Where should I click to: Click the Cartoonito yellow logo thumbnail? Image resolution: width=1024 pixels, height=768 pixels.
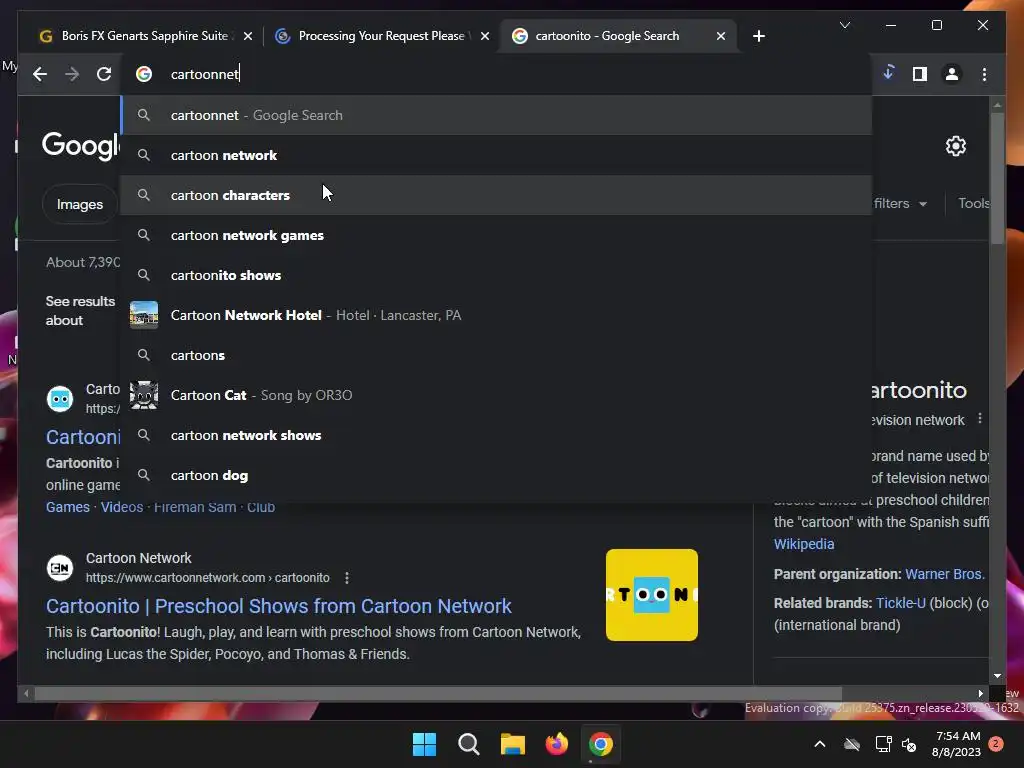pyautogui.click(x=652, y=595)
